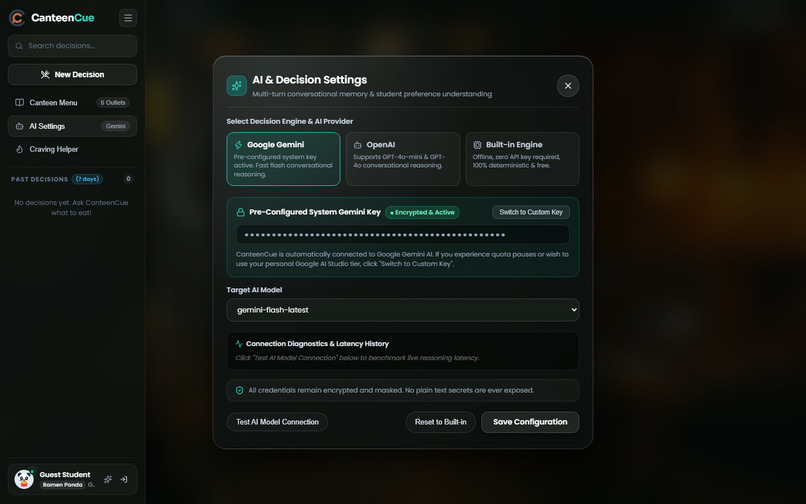Click the past decisions count badge
The height and width of the screenshot is (504, 806).
click(x=129, y=179)
